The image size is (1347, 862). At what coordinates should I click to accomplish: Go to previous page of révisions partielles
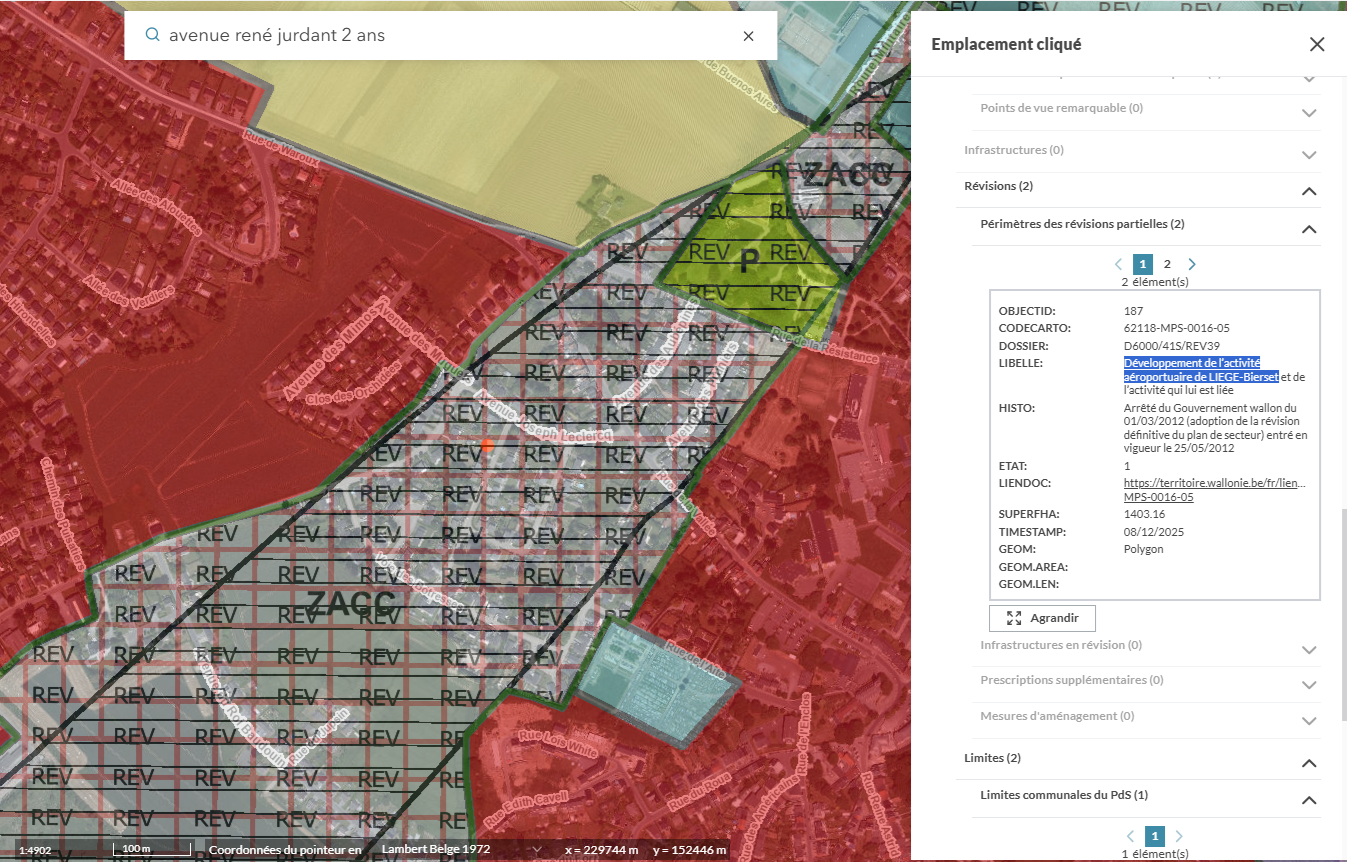[1119, 264]
